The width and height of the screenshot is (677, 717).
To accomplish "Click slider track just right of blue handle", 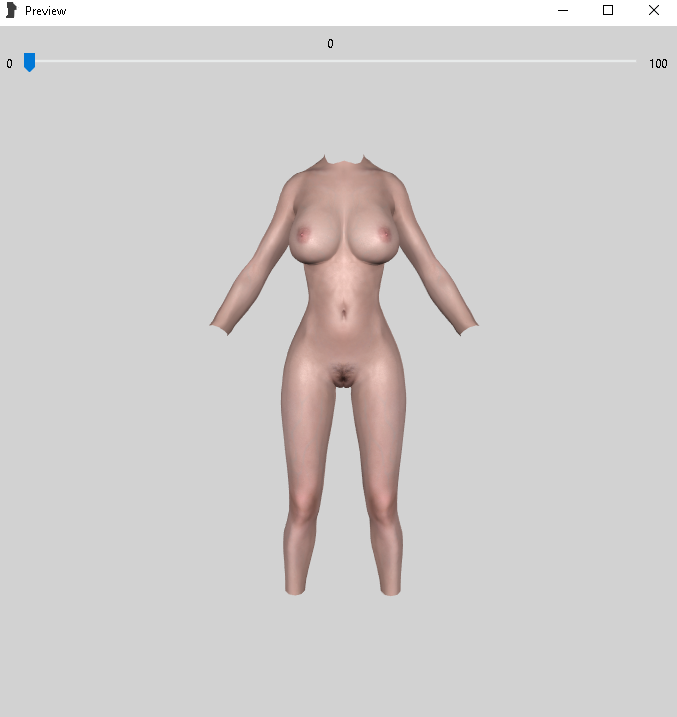I will (41, 61).
